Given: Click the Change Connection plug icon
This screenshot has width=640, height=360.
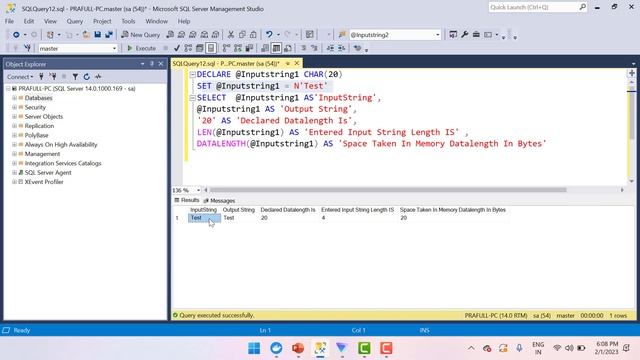Looking at the screenshot, I should [x=27, y=48].
